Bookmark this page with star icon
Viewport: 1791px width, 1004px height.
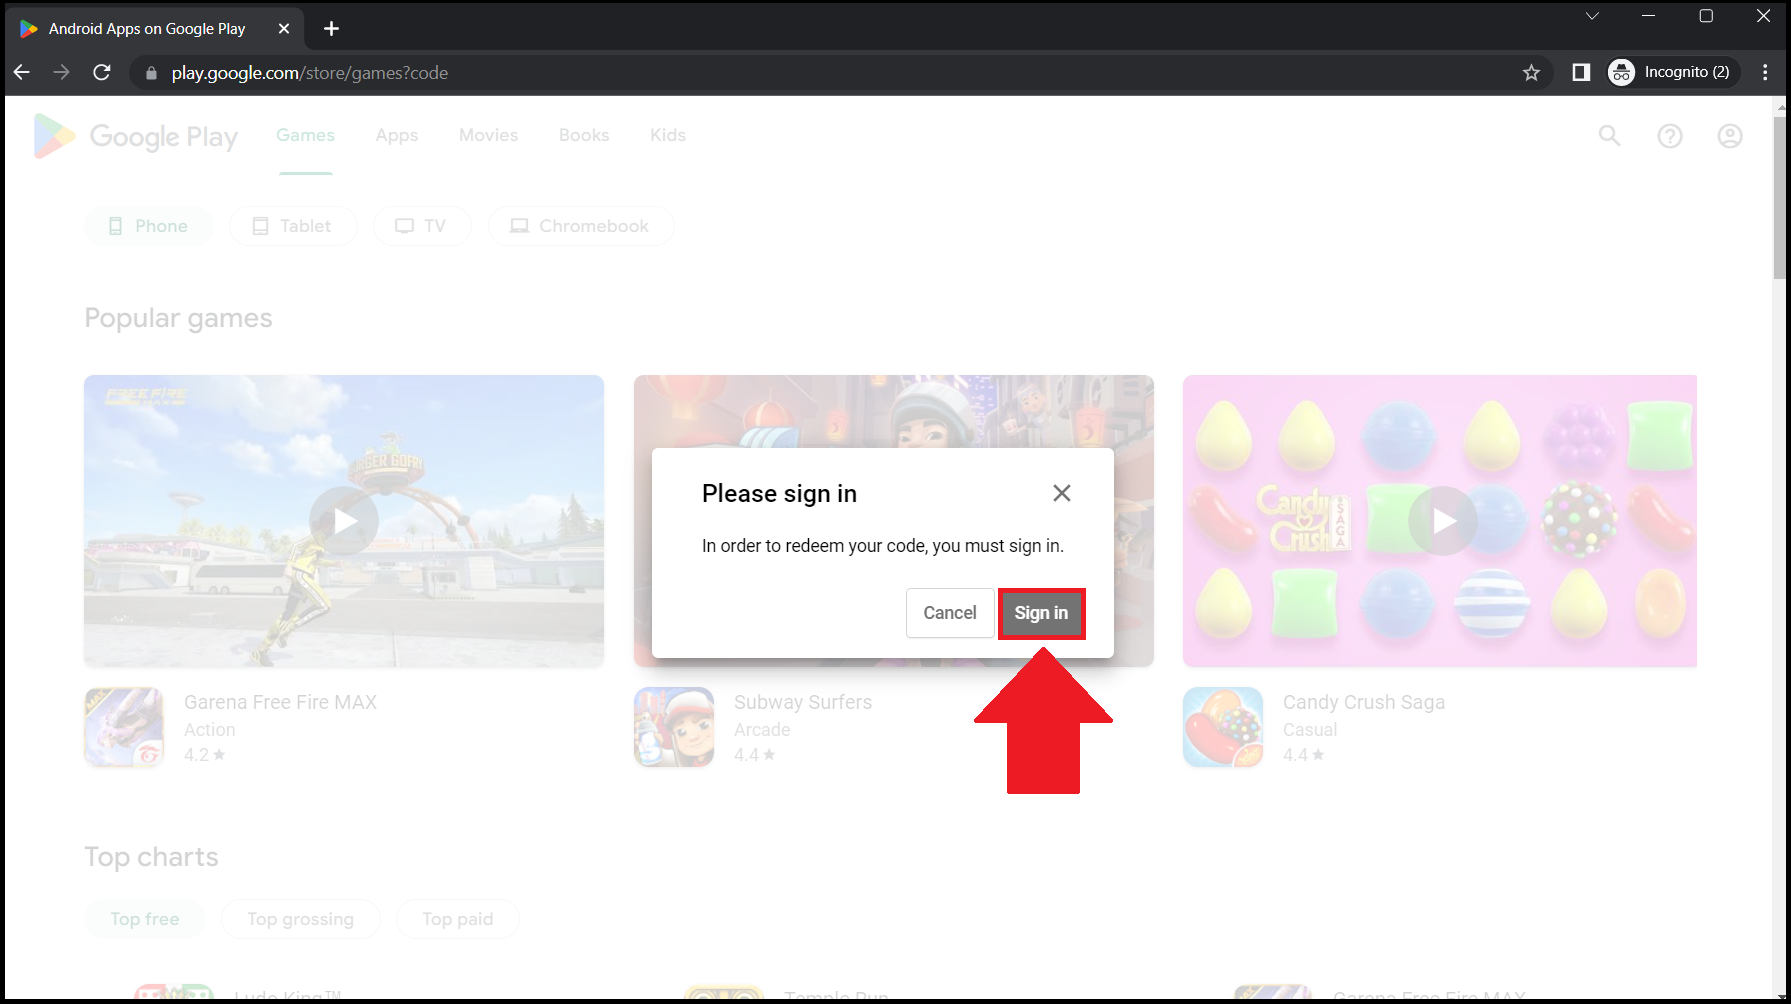(x=1531, y=72)
